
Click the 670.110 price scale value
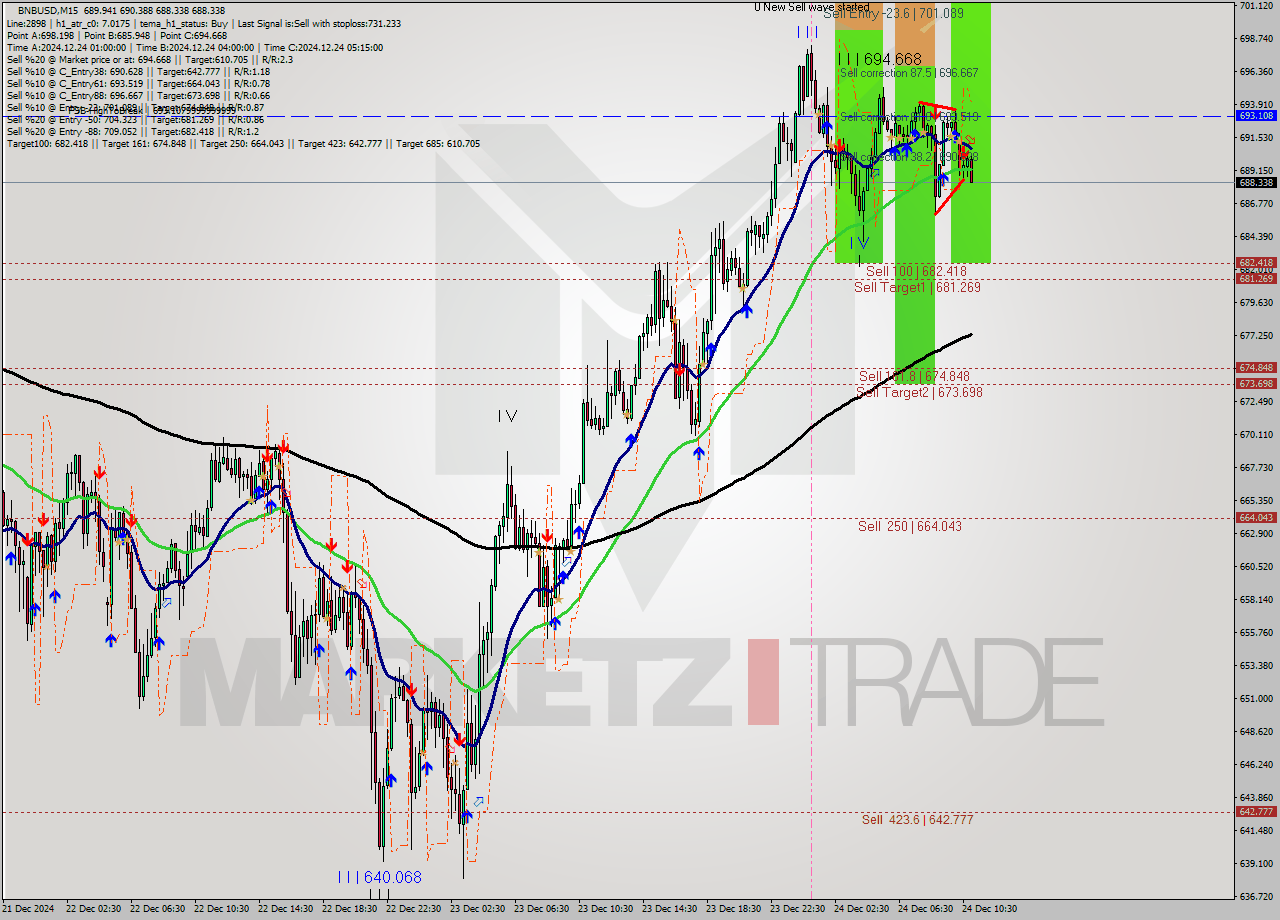[x=1256, y=435]
